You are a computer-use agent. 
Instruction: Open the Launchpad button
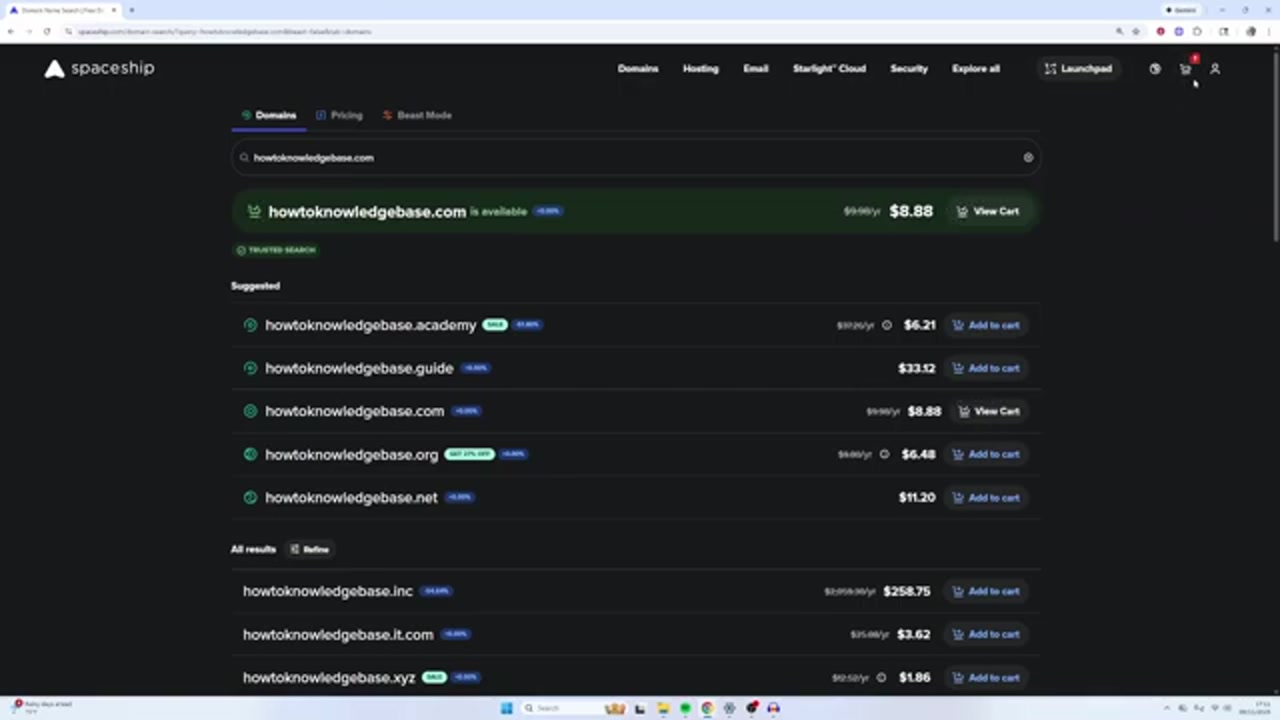click(x=1078, y=69)
